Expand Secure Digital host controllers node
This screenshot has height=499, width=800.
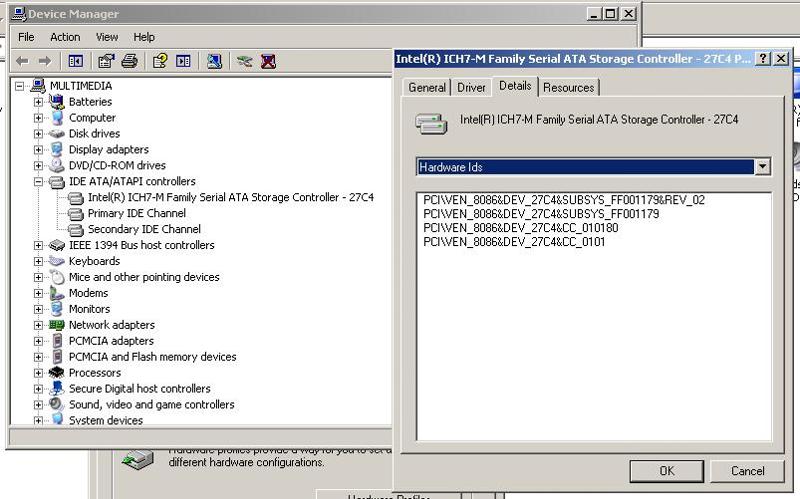pos(38,389)
